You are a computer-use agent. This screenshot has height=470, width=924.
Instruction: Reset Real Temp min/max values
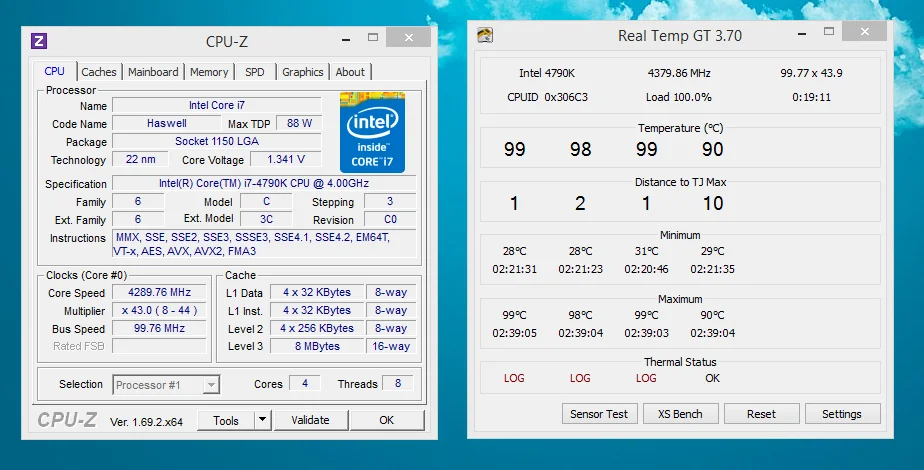click(761, 414)
